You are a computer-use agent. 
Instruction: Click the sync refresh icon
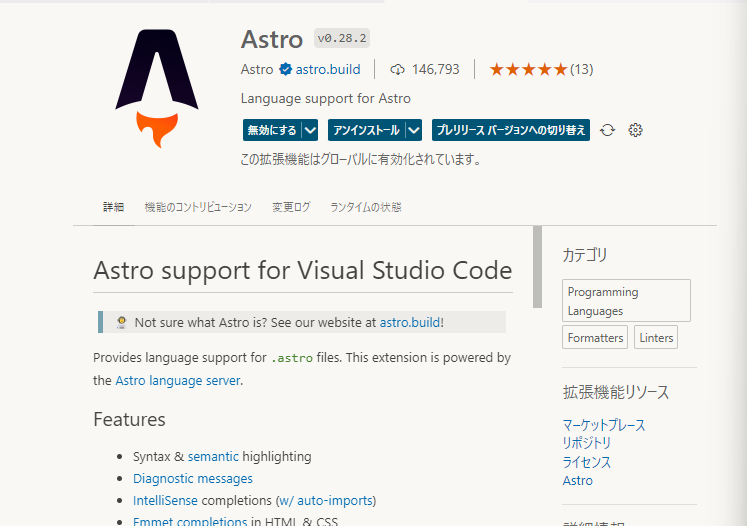pos(607,130)
